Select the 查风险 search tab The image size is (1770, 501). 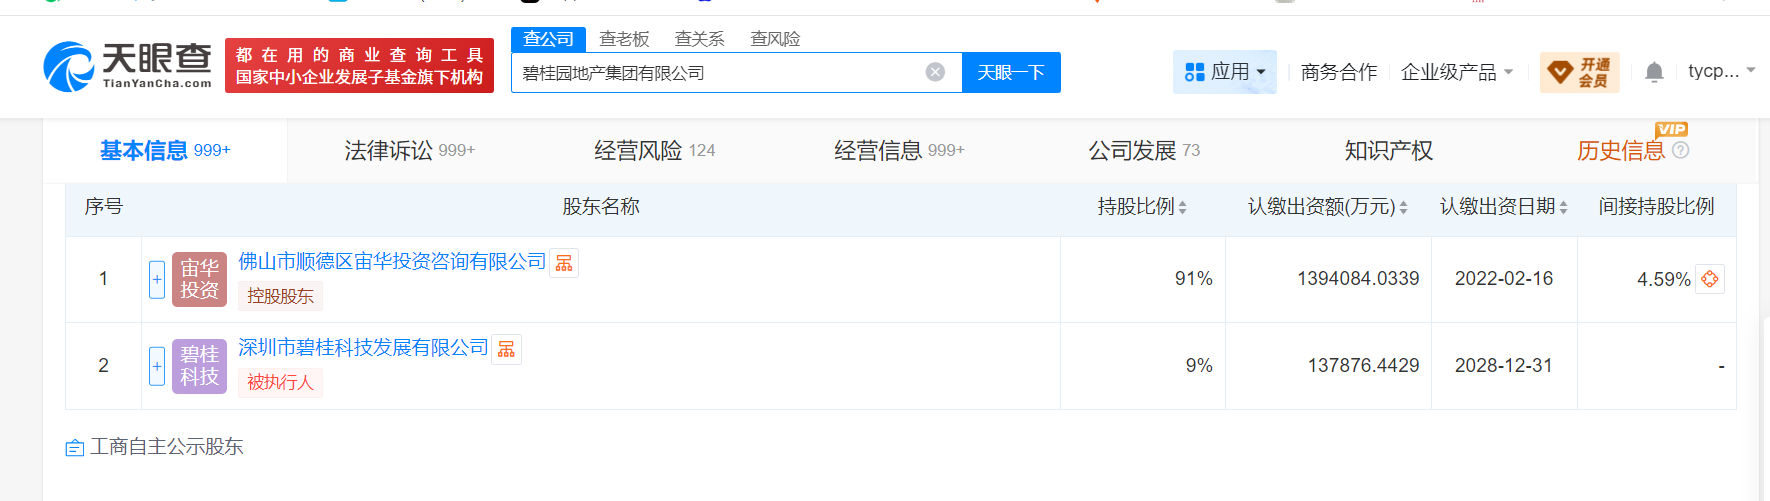pos(775,39)
